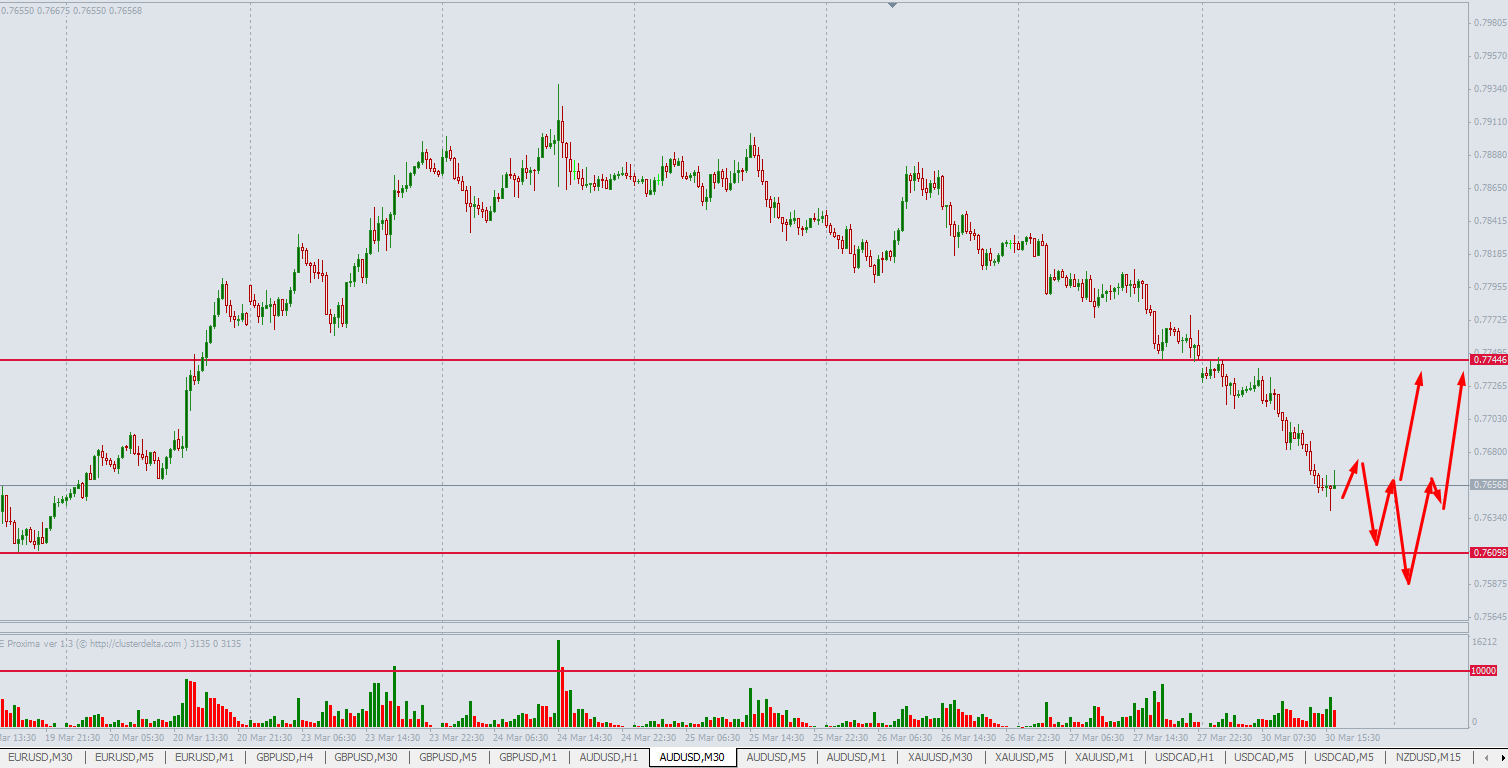Click the 23 Mar 06:30 time label

pos(330,738)
